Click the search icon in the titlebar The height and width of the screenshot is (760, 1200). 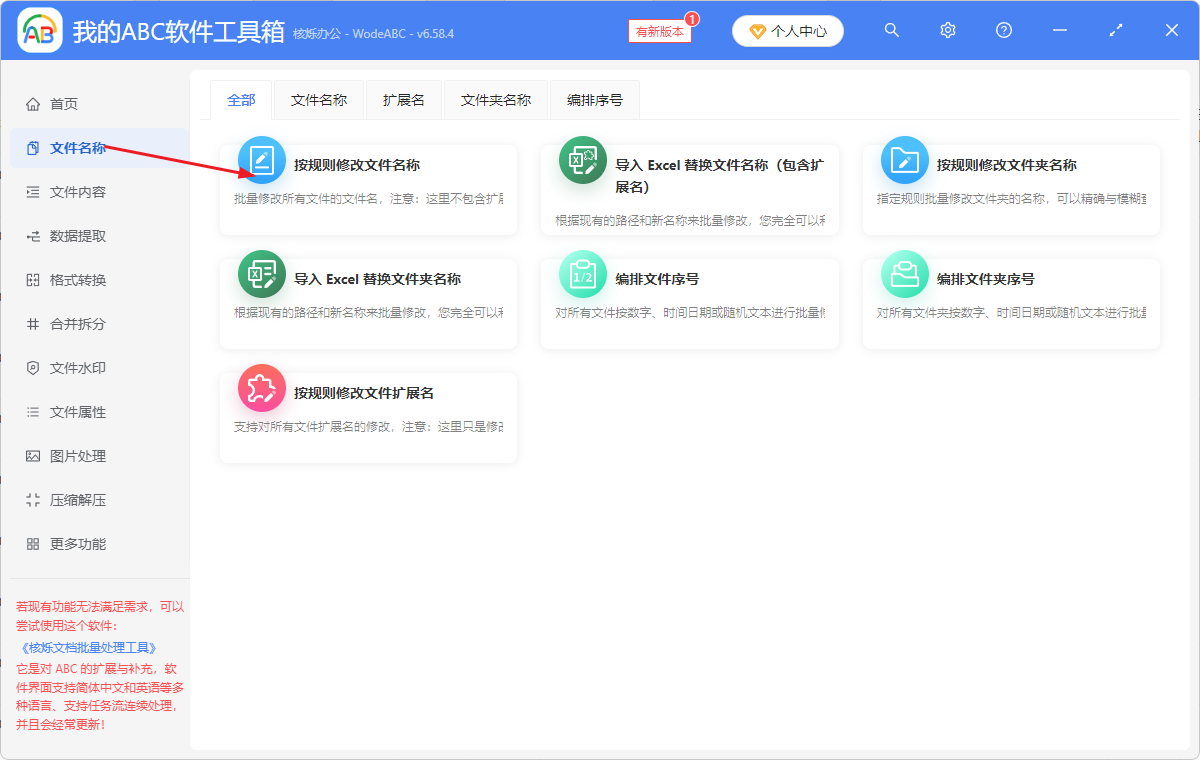[891, 30]
